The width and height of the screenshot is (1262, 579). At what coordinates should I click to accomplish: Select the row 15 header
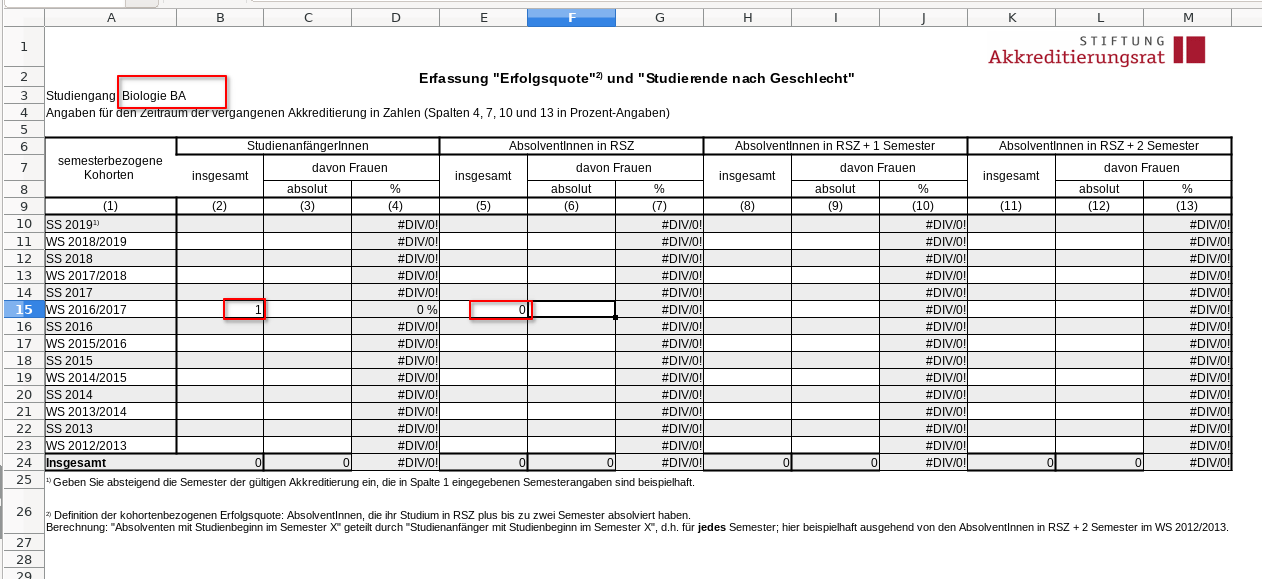click(22, 310)
